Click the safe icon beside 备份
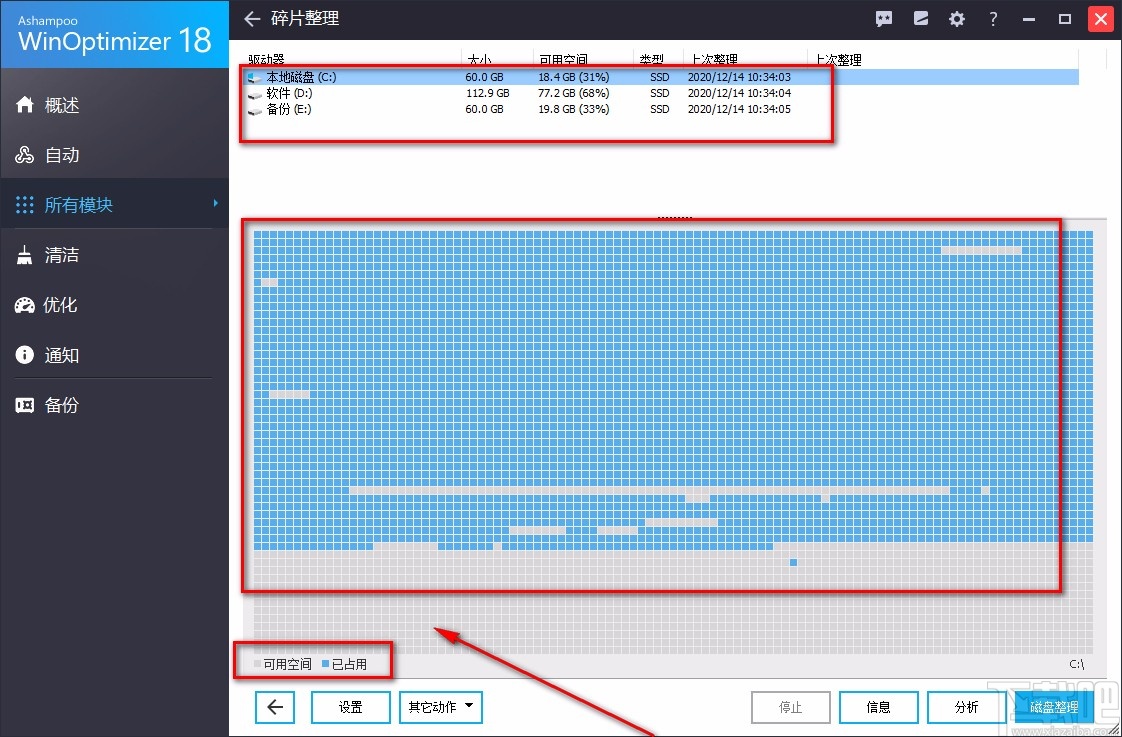The width and height of the screenshot is (1122, 737). pyautogui.click(x=24, y=405)
